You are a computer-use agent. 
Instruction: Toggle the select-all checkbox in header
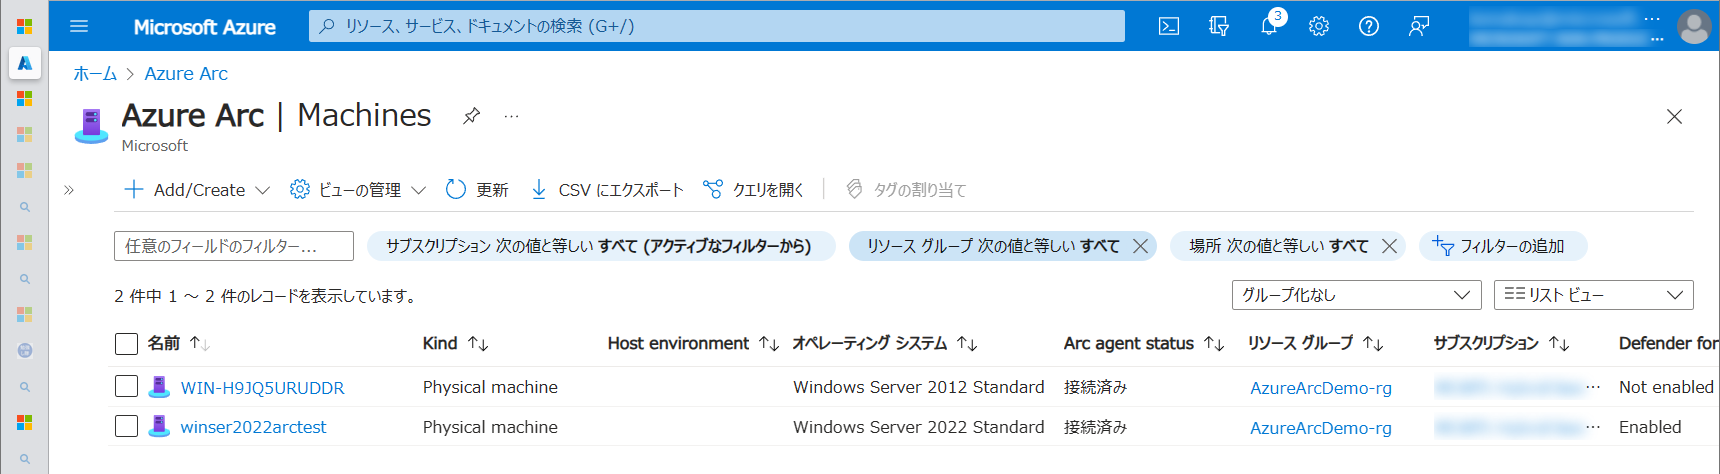point(126,344)
